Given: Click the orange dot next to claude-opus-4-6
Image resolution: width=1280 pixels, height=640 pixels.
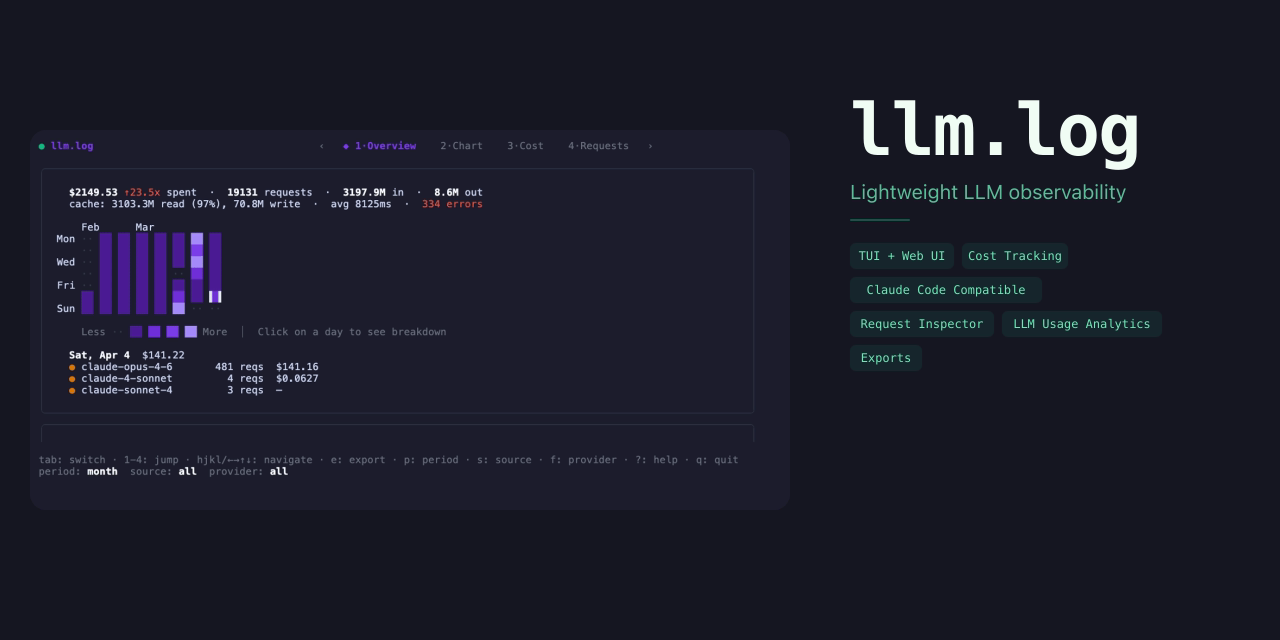Looking at the screenshot, I should point(70,367).
